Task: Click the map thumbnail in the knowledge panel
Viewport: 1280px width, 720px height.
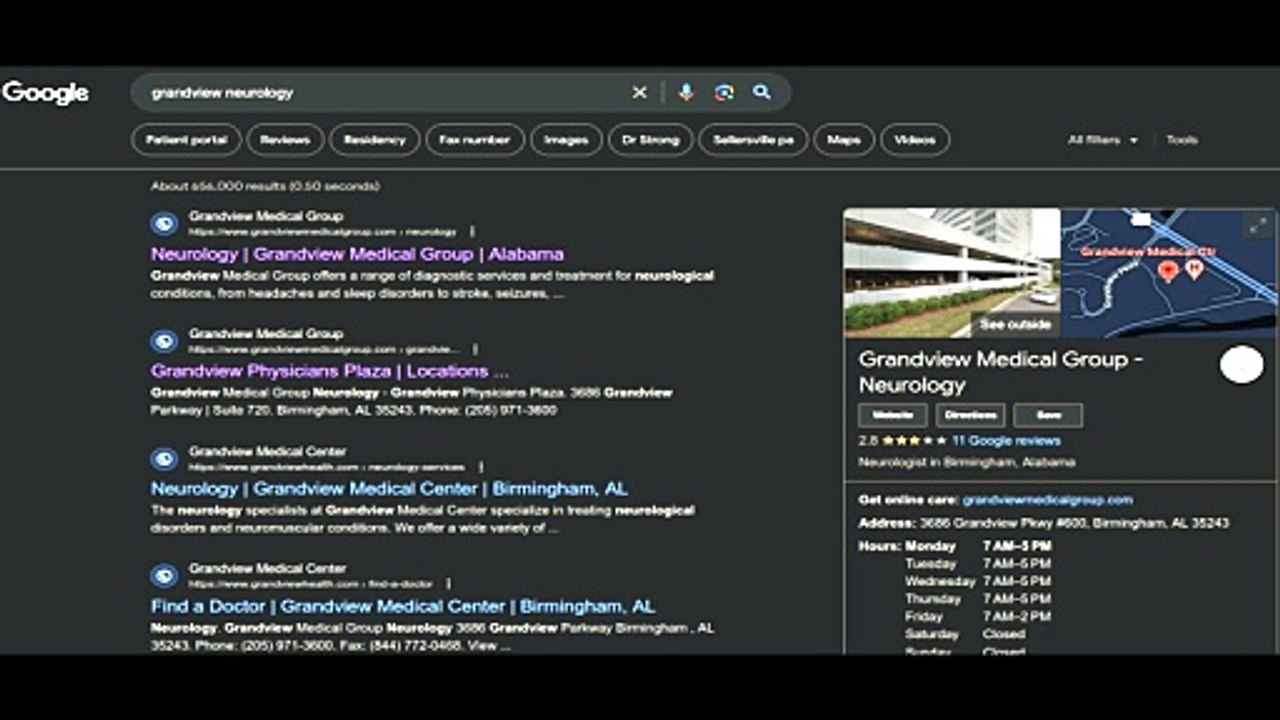Action: [1168, 272]
